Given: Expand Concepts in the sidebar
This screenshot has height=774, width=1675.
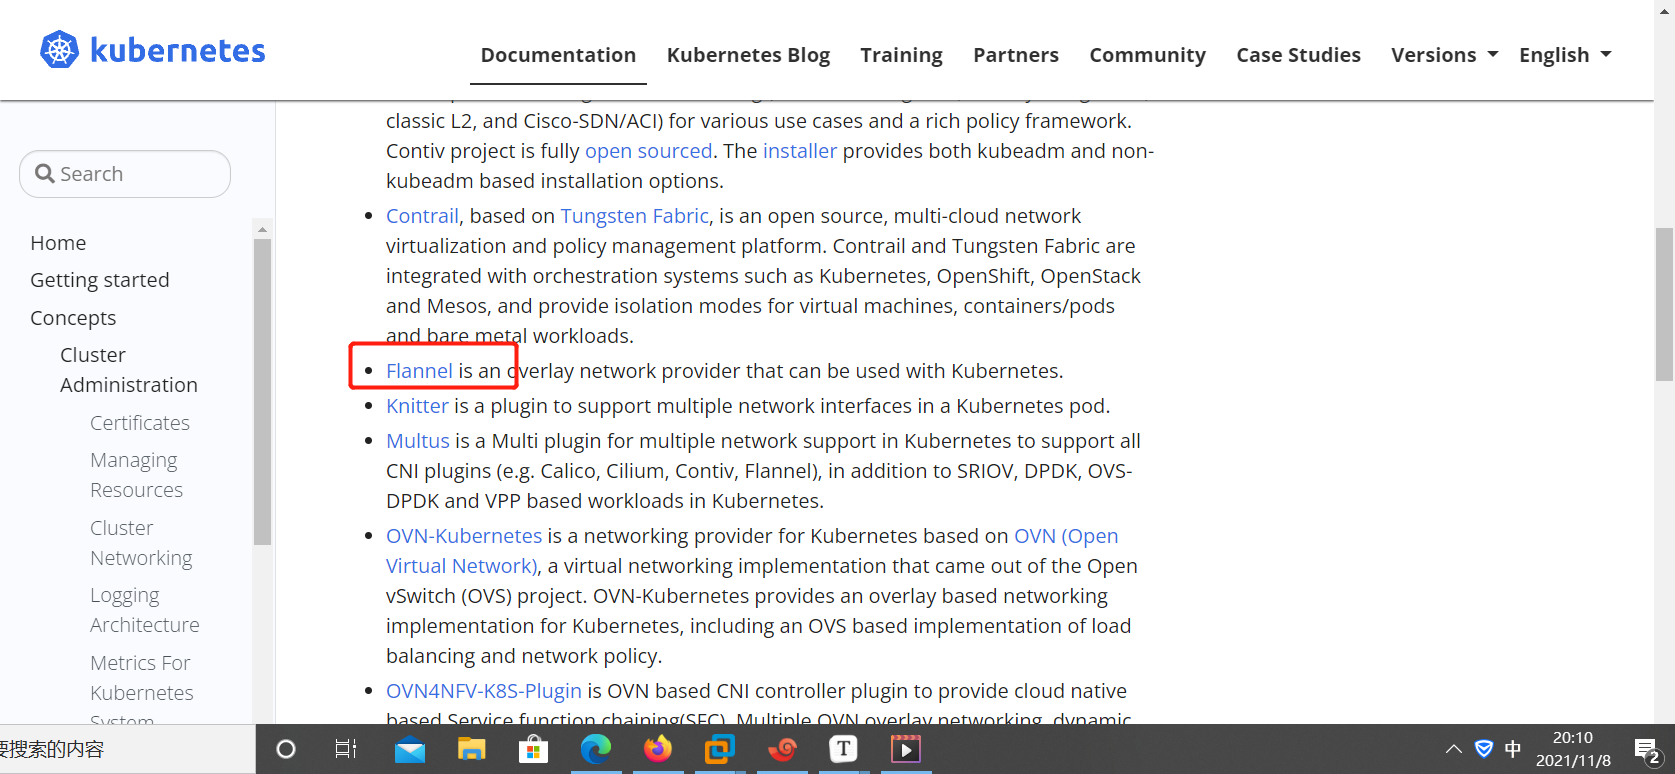Looking at the screenshot, I should point(73,318).
